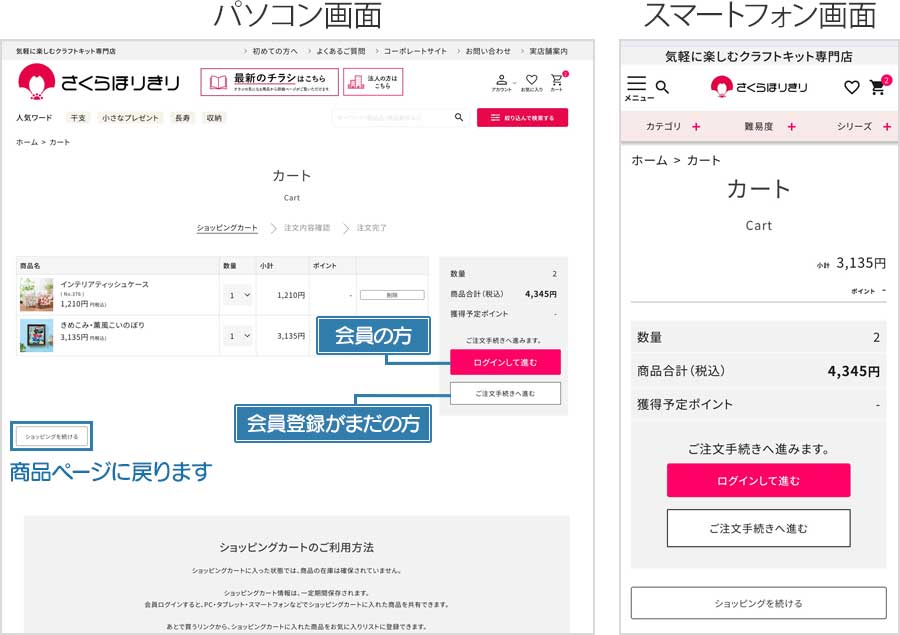The image size is (900, 635).
Task: Open the desktop アカウント account icon
Action: [x=501, y=82]
